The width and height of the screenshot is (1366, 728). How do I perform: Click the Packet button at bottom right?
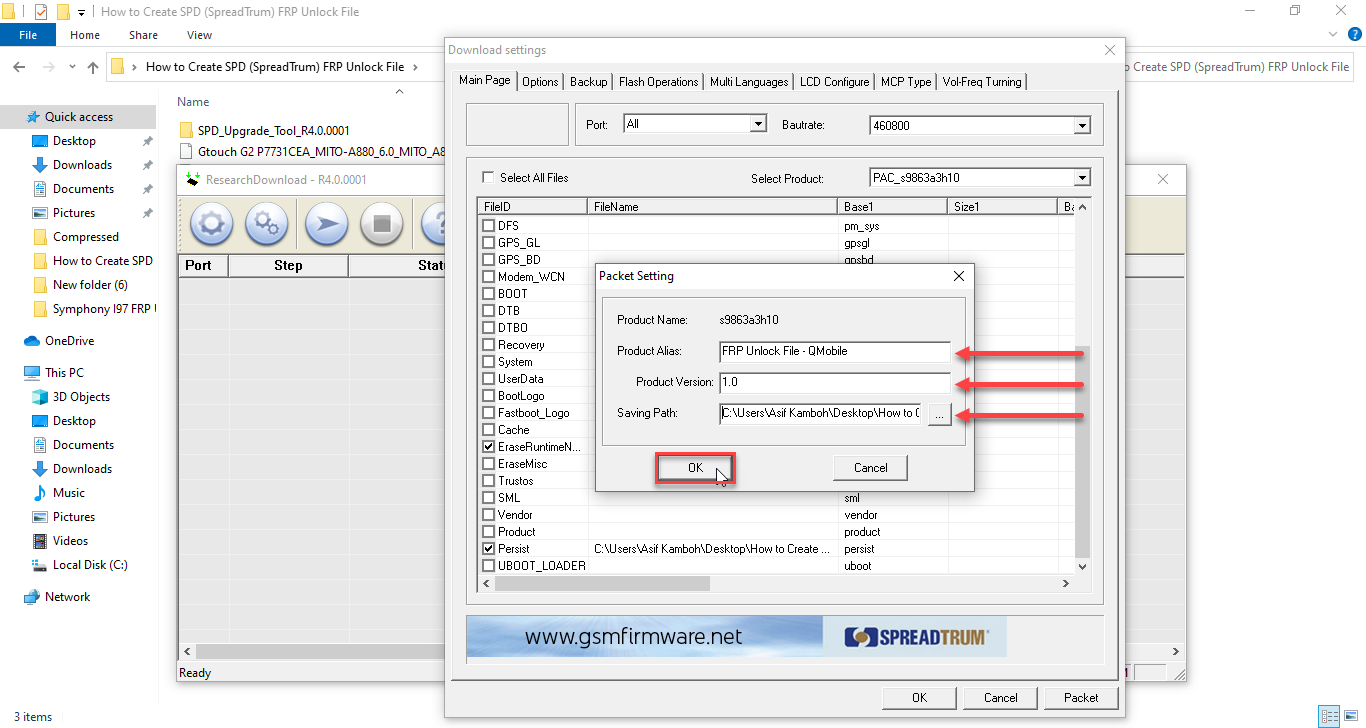pyautogui.click(x=1081, y=697)
